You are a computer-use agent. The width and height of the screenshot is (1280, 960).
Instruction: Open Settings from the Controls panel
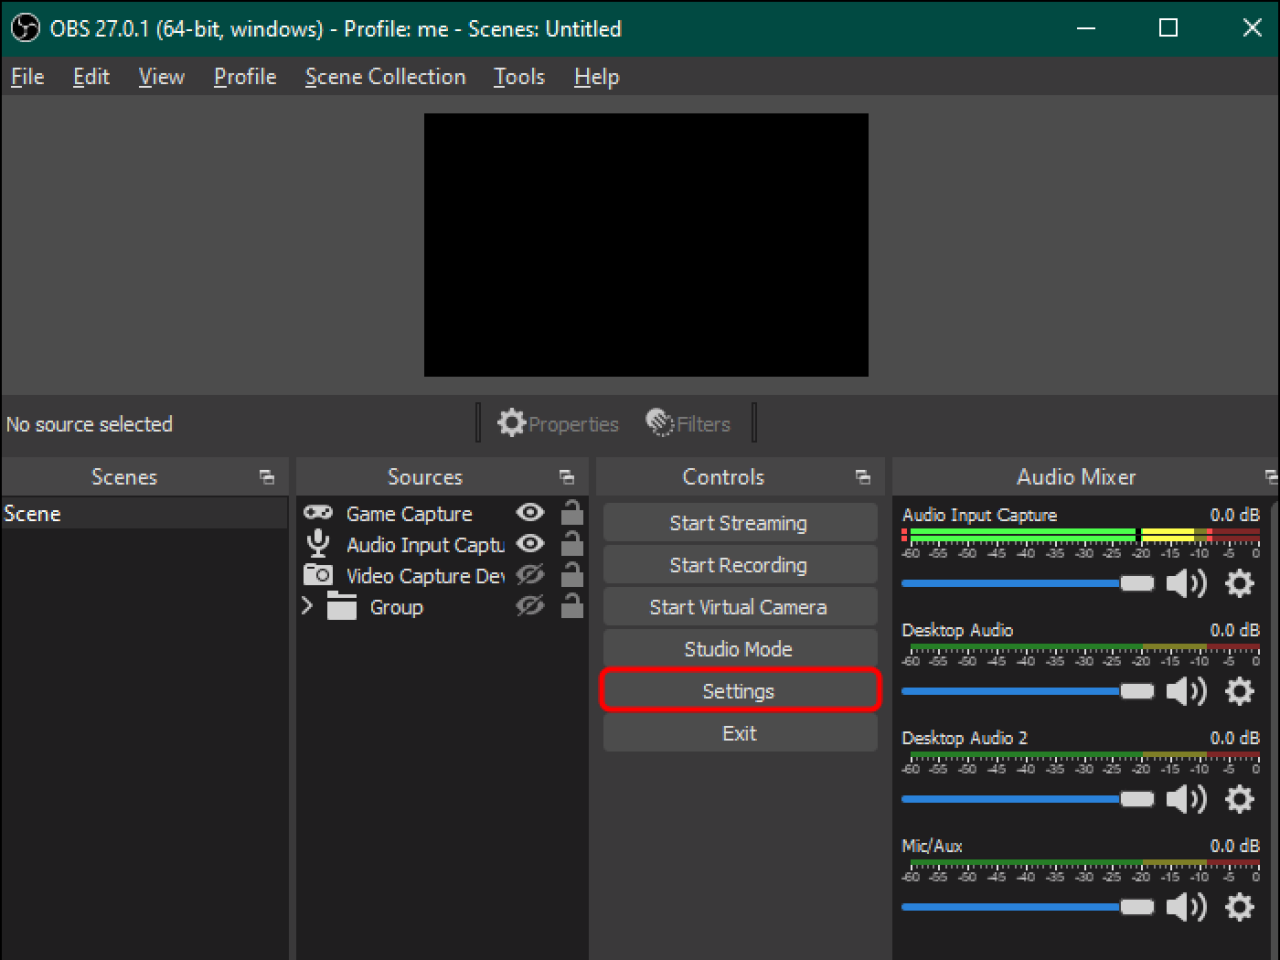coord(739,690)
